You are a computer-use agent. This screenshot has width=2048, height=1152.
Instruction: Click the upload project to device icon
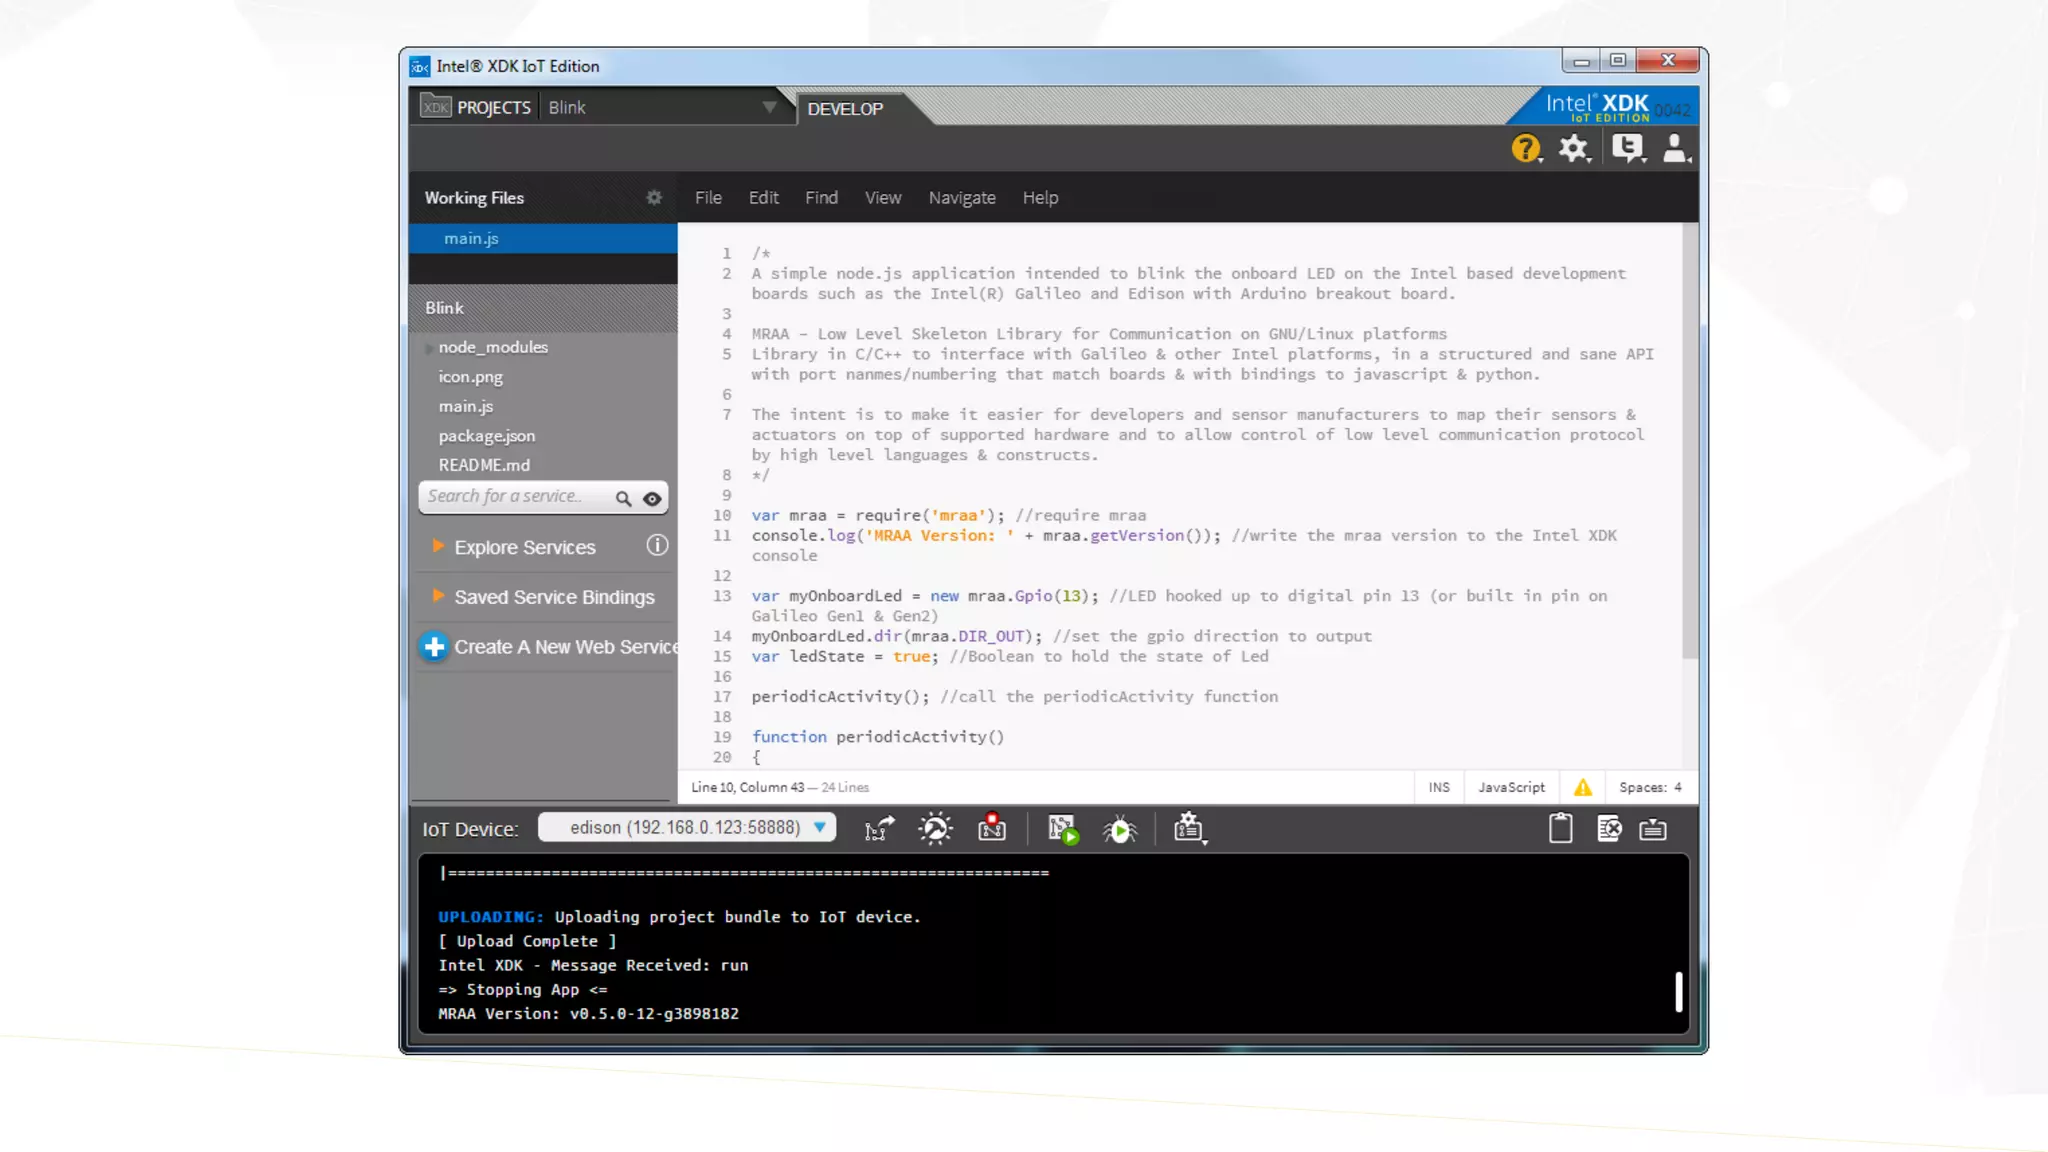(878, 829)
